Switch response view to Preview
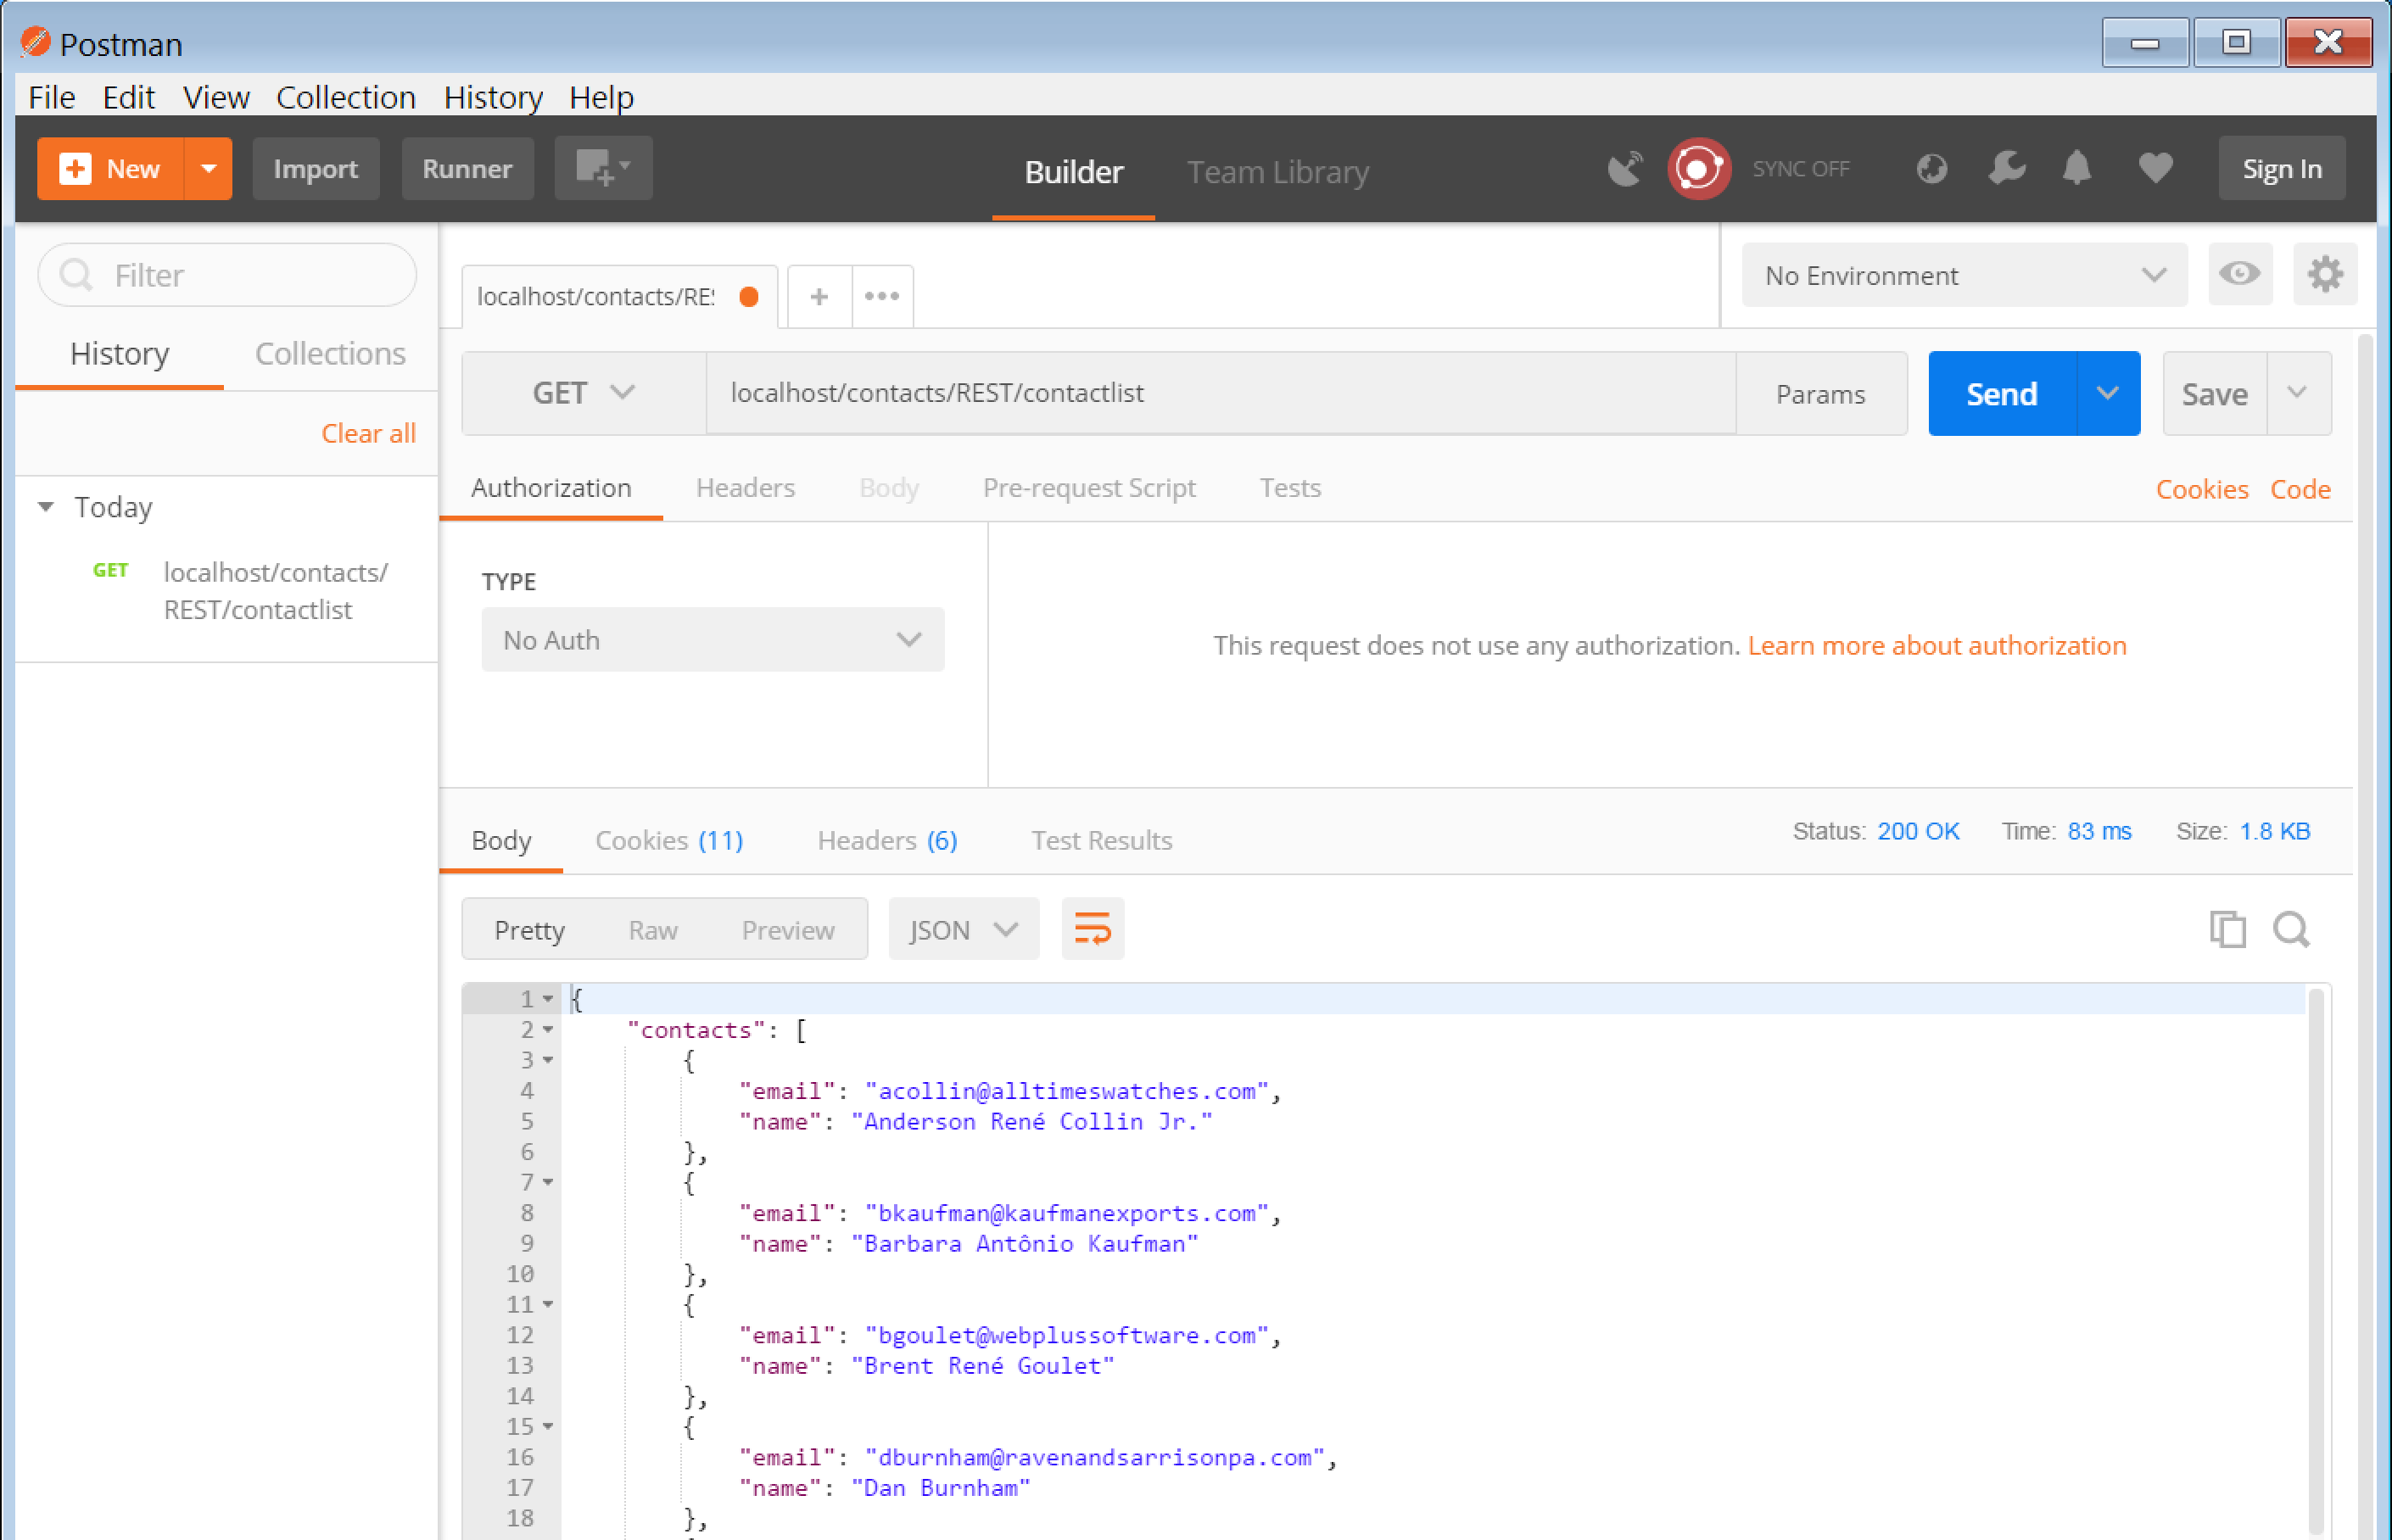This screenshot has width=2392, height=1540. tap(787, 931)
